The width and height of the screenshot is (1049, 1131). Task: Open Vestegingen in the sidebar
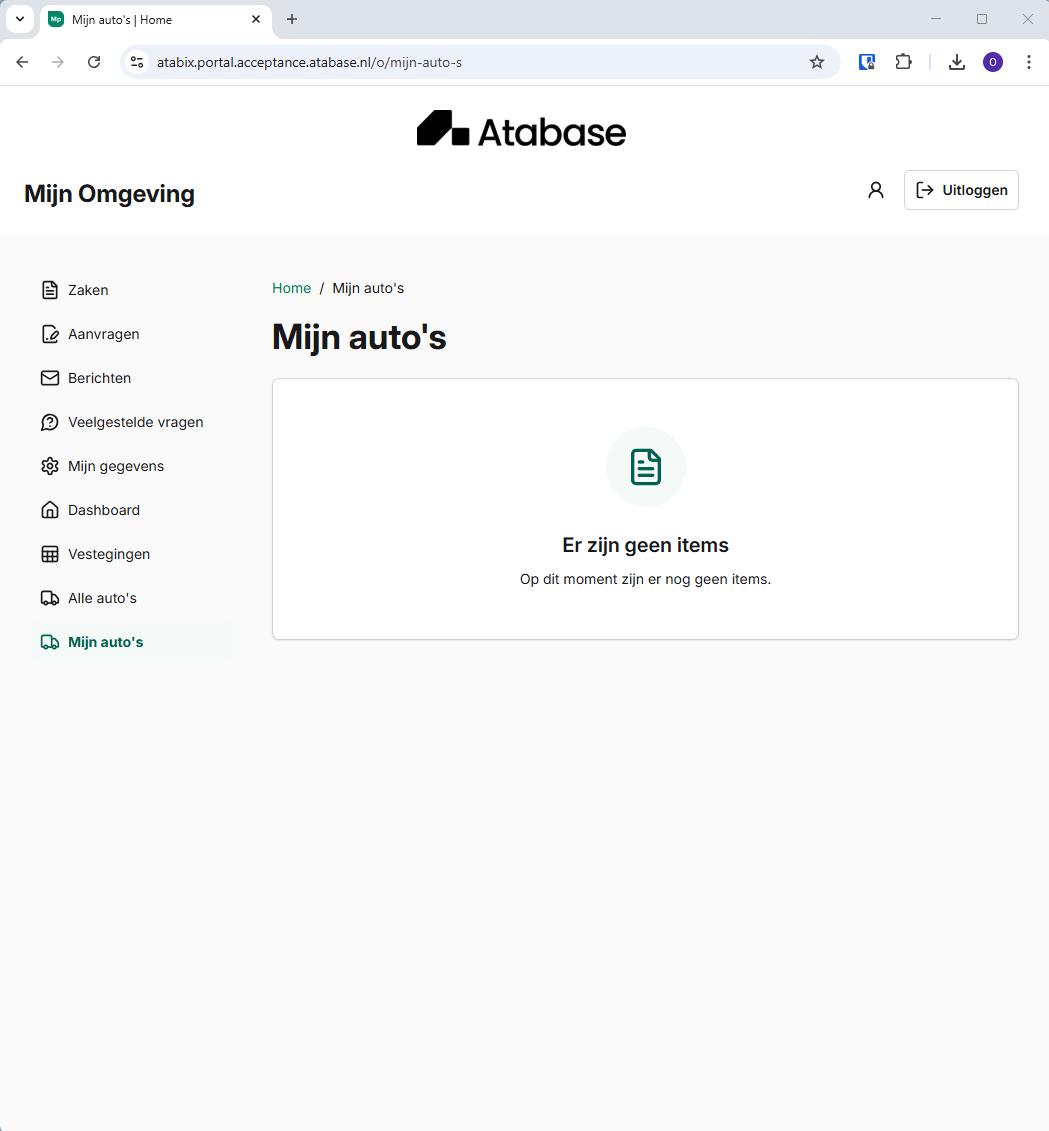(x=132, y=554)
